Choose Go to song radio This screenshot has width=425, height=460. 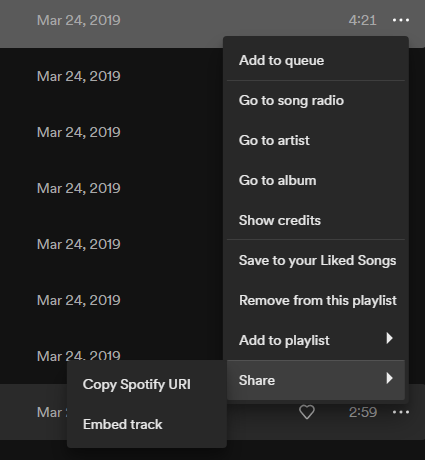(316, 100)
